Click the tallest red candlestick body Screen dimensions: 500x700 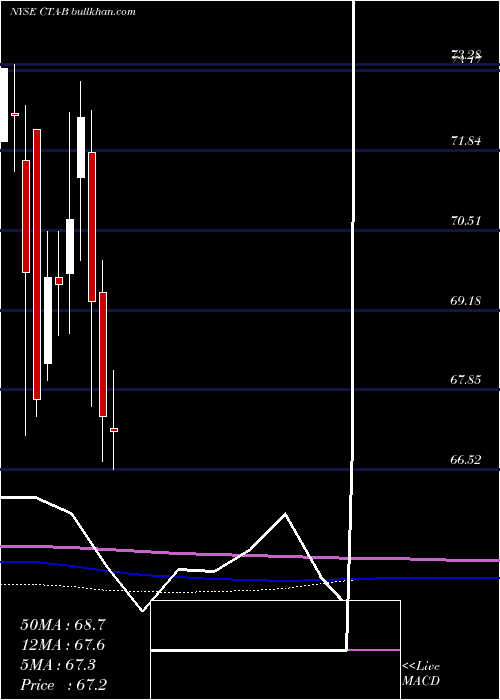(37, 264)
